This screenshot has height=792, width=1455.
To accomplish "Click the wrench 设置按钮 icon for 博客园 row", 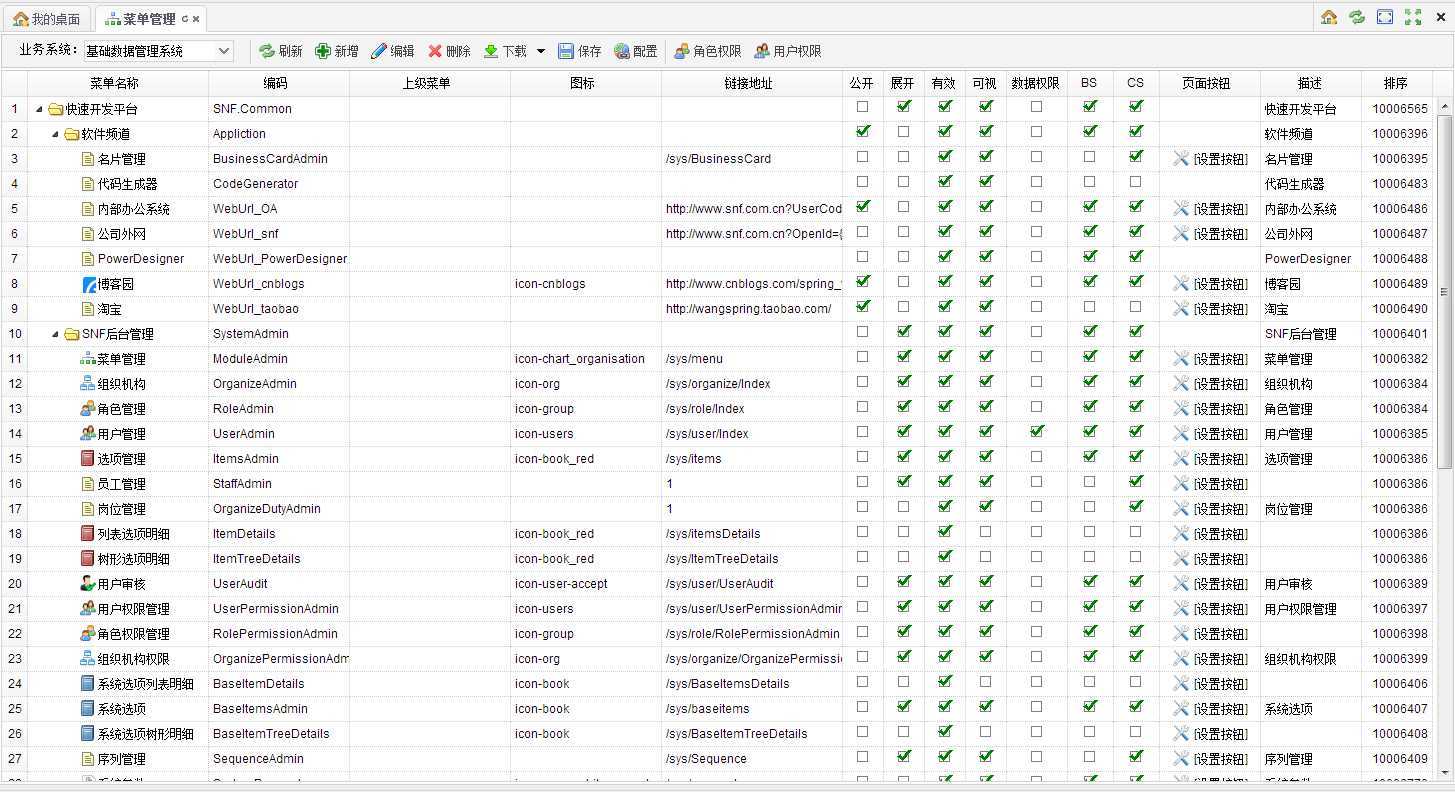I will (x=1181, y=283).
